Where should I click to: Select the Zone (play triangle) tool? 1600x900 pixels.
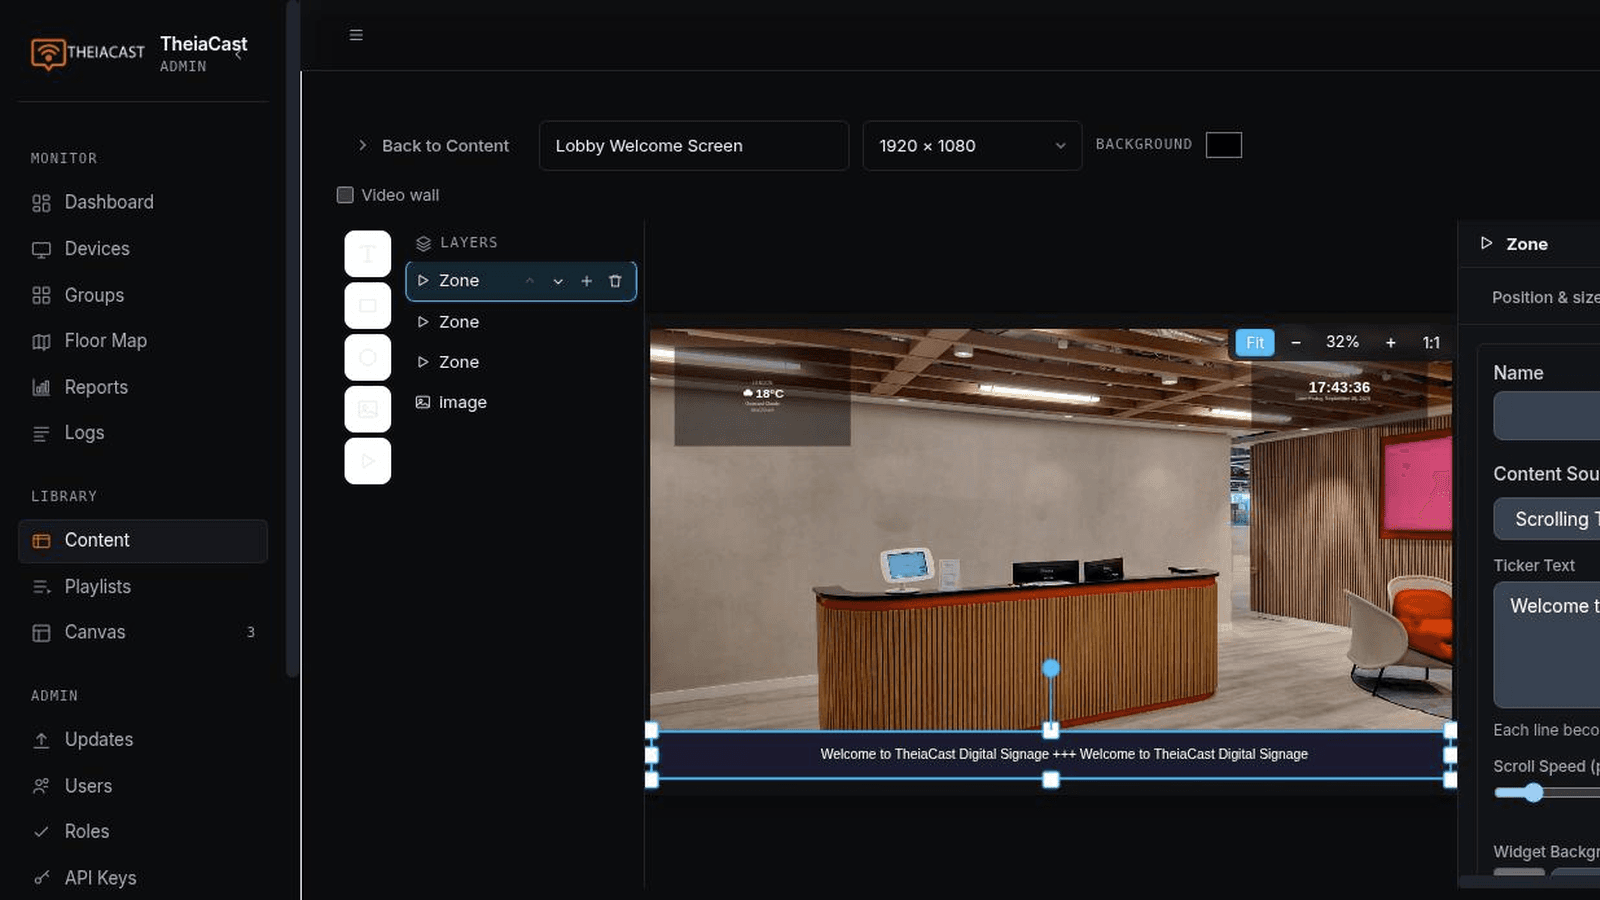(368, 461)
